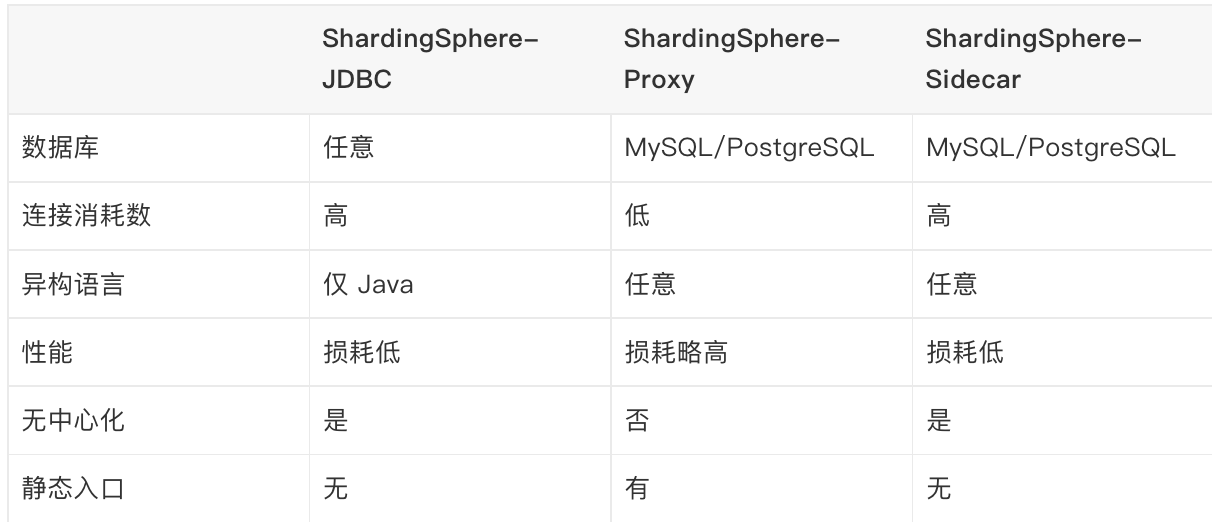
Task: Click MySQL/PostgreSQL in the Proxy column
Action: (x=748, y=148)
